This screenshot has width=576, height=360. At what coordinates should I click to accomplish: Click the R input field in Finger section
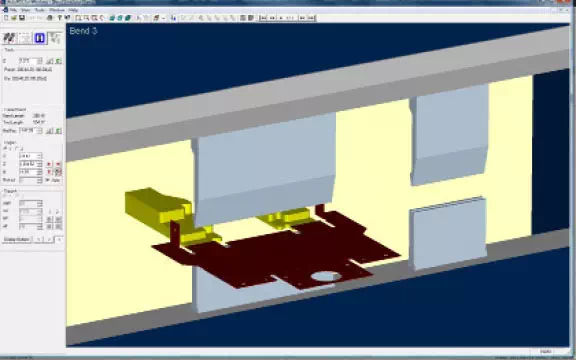pyautogui.click(x=29, y=172)
